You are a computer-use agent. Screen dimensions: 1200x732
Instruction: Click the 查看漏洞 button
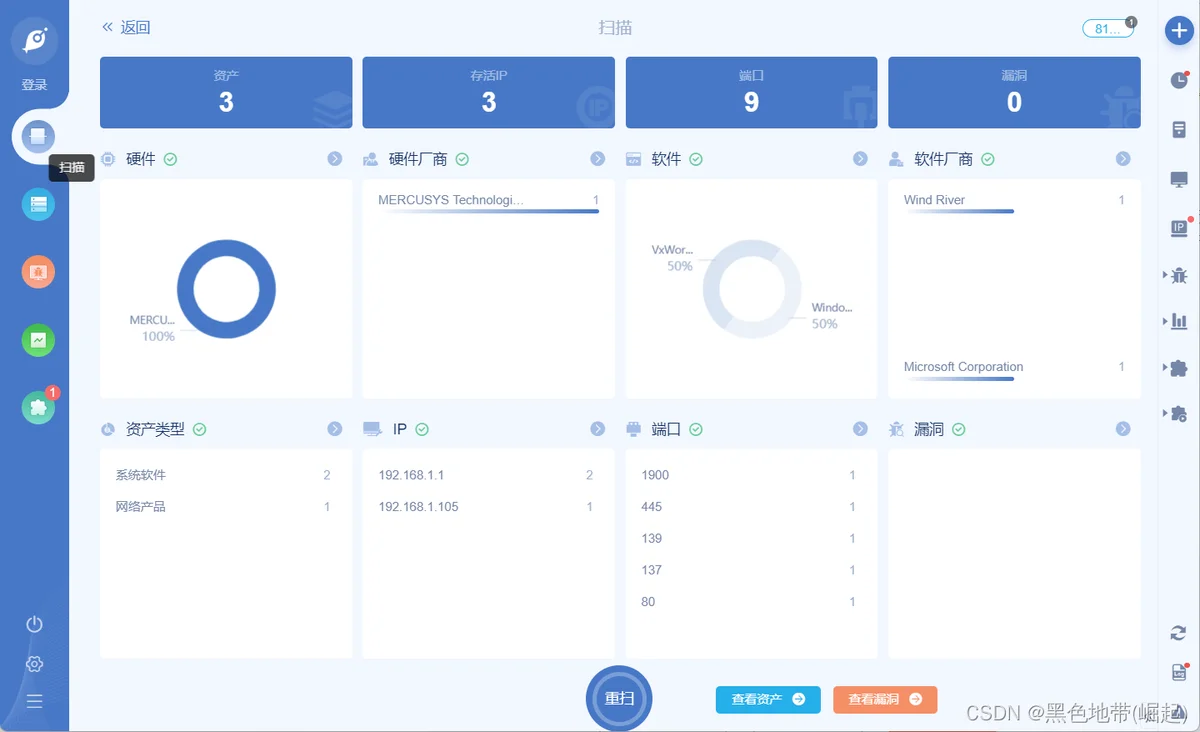[885, 700]
